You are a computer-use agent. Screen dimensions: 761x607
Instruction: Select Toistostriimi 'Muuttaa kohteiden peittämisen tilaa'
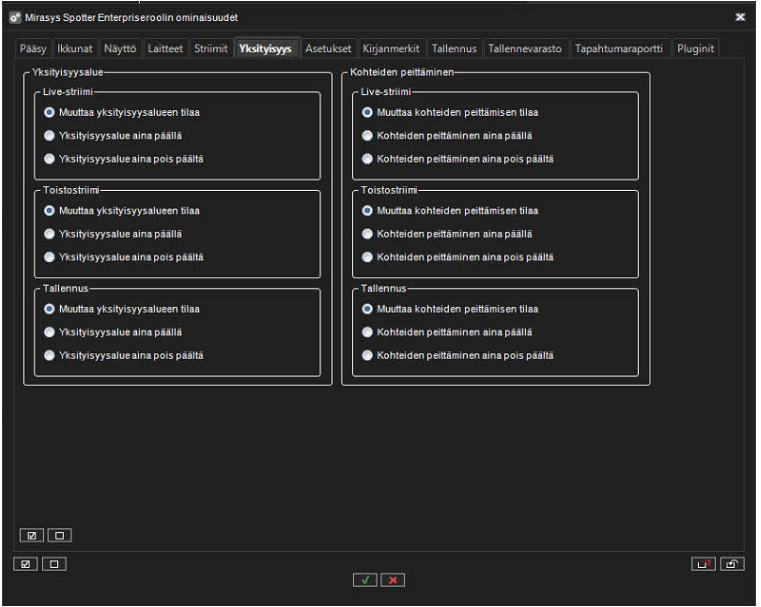367,211
